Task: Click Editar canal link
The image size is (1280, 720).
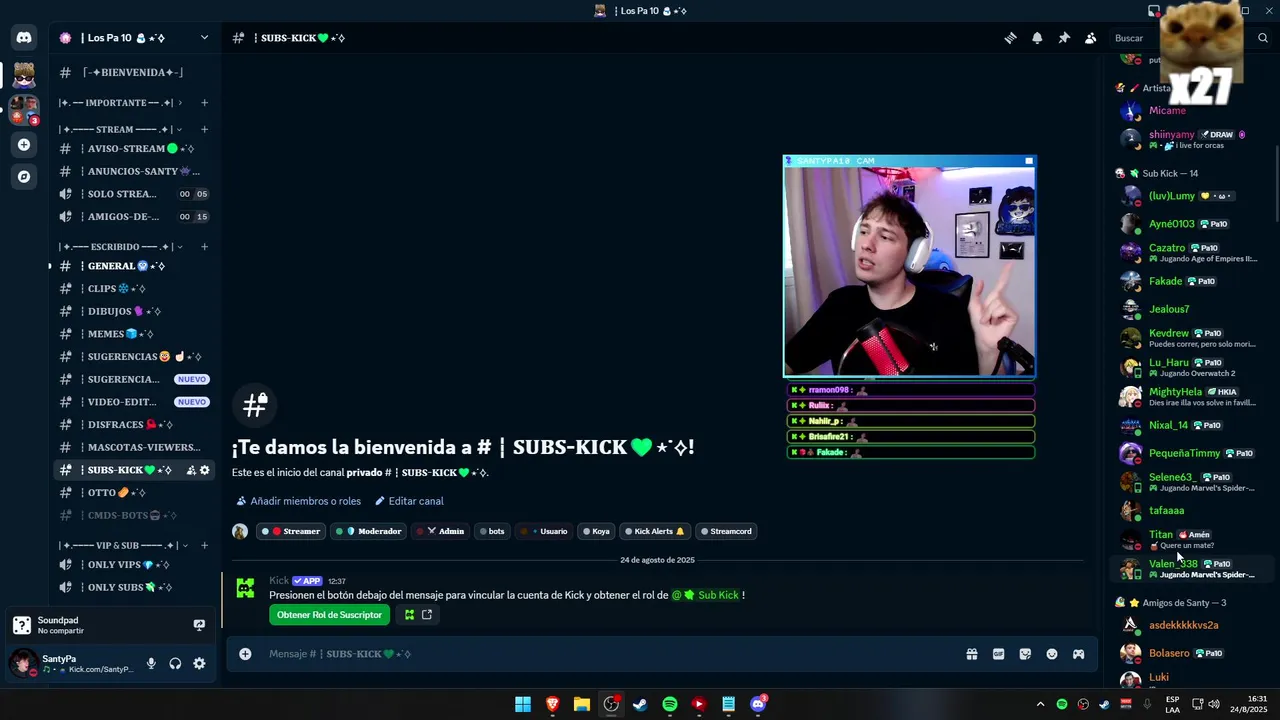Action: [409, 501]
